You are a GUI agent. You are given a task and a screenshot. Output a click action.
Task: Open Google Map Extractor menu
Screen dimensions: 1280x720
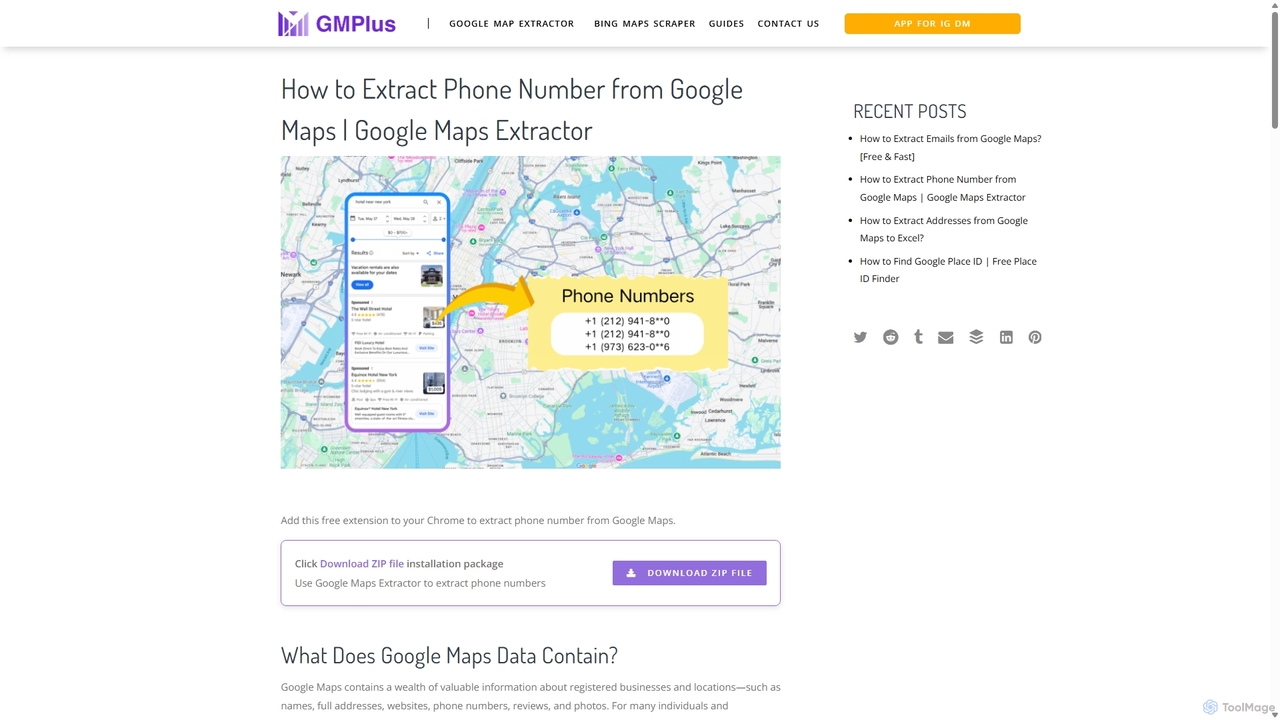[x=511, y=23]
